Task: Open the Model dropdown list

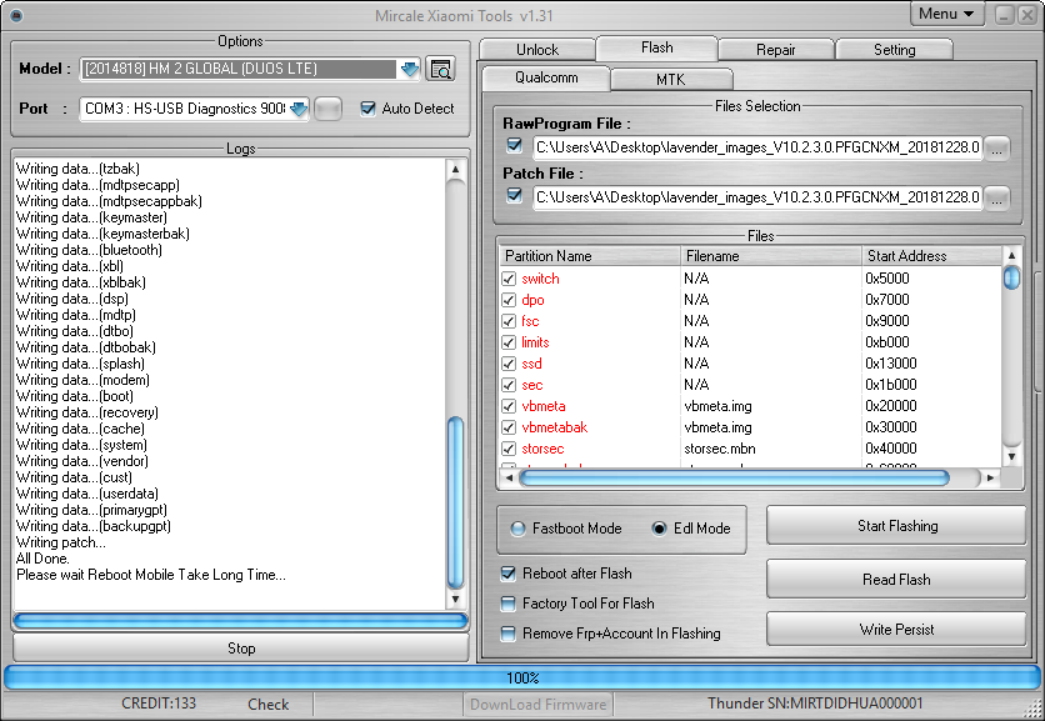Action: click(409, 69)
